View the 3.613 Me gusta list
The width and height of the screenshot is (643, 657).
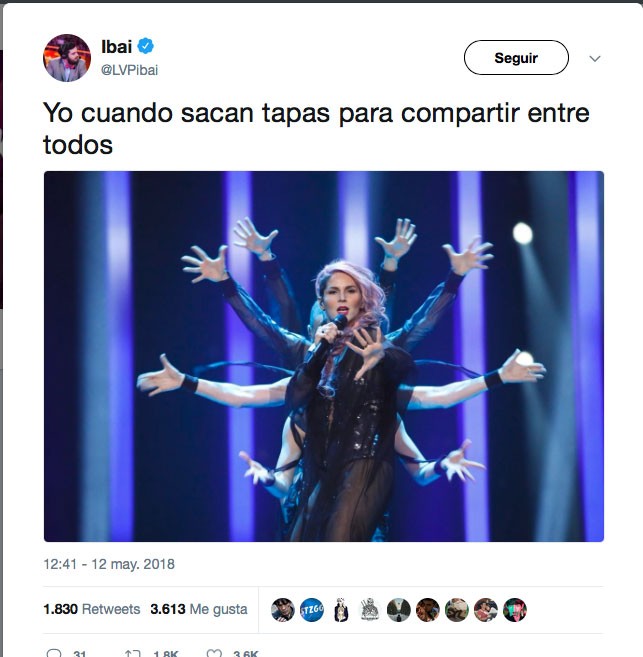(x=199, y=609)
